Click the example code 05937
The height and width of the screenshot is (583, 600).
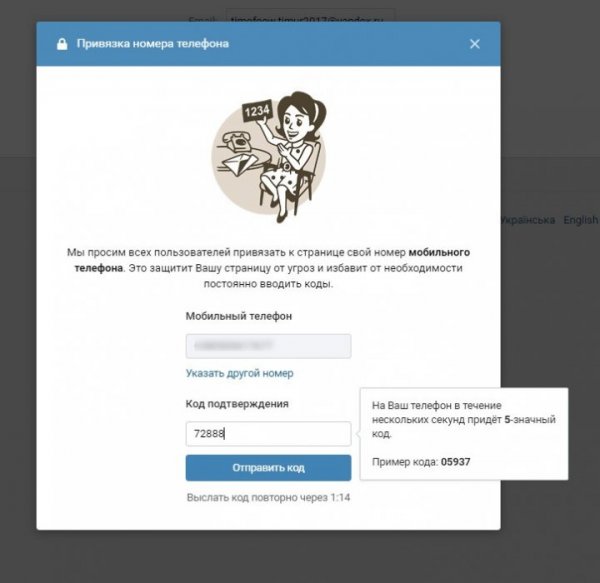455,462
